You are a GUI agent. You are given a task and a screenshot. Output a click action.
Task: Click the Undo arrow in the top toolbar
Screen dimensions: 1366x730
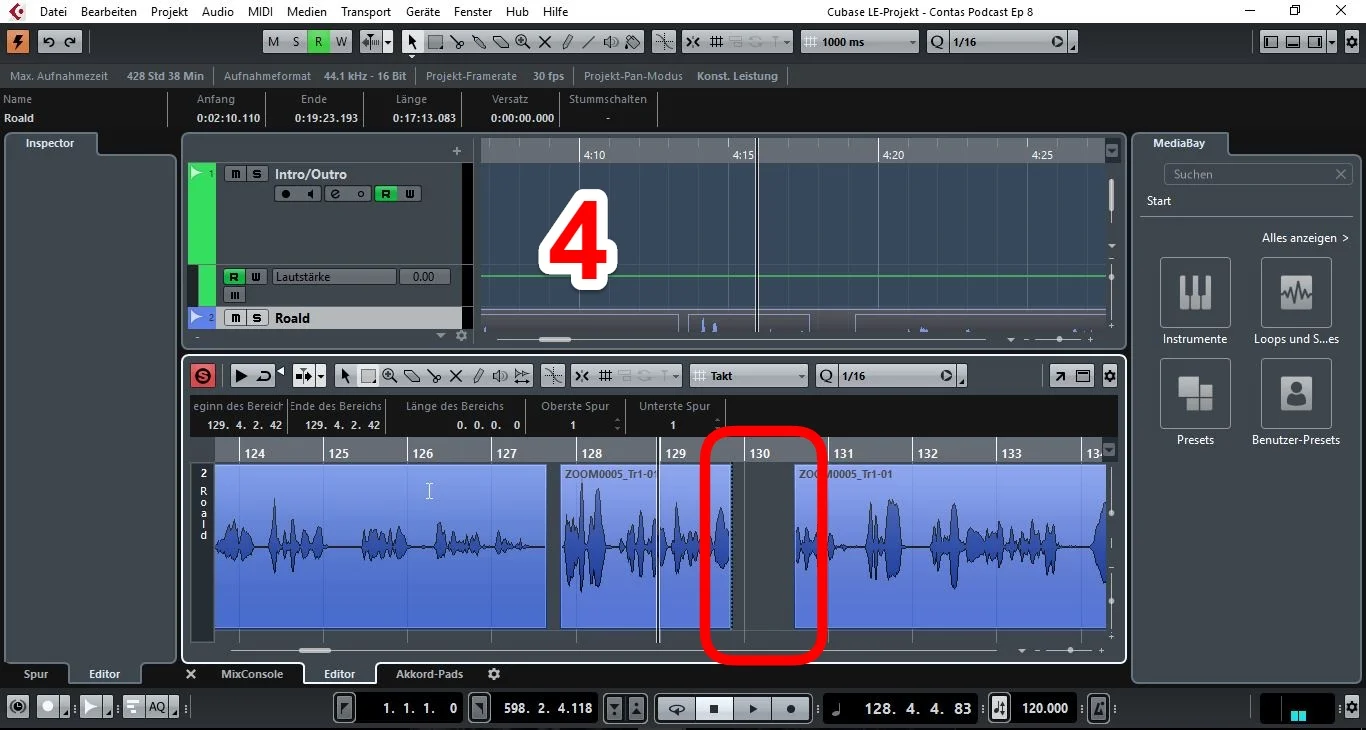pos(48,42)
